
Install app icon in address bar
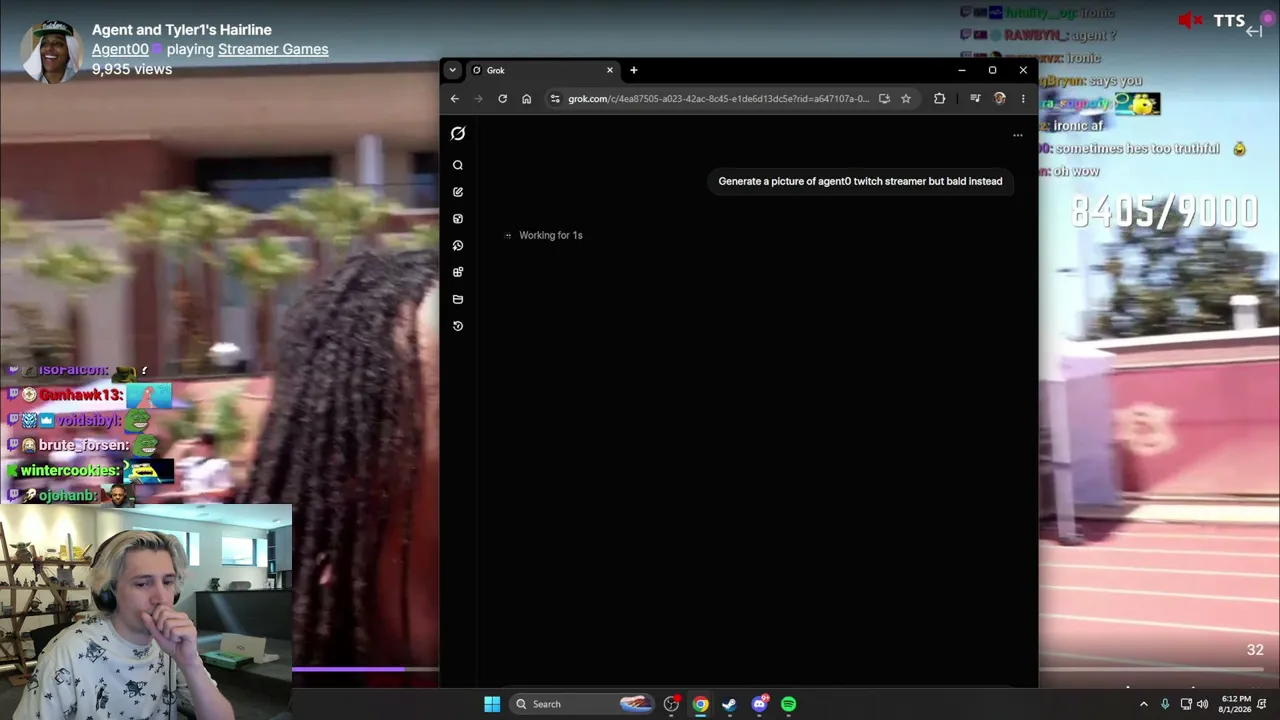coord(884,99)
